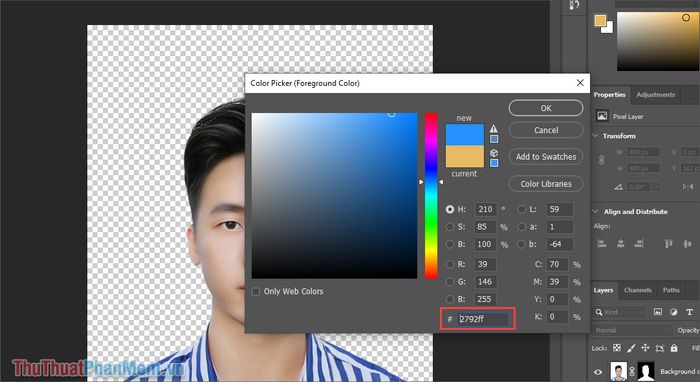Click the rotation angle icon in Transform
The height and width of the screenshot is (382, 700).
618,187
